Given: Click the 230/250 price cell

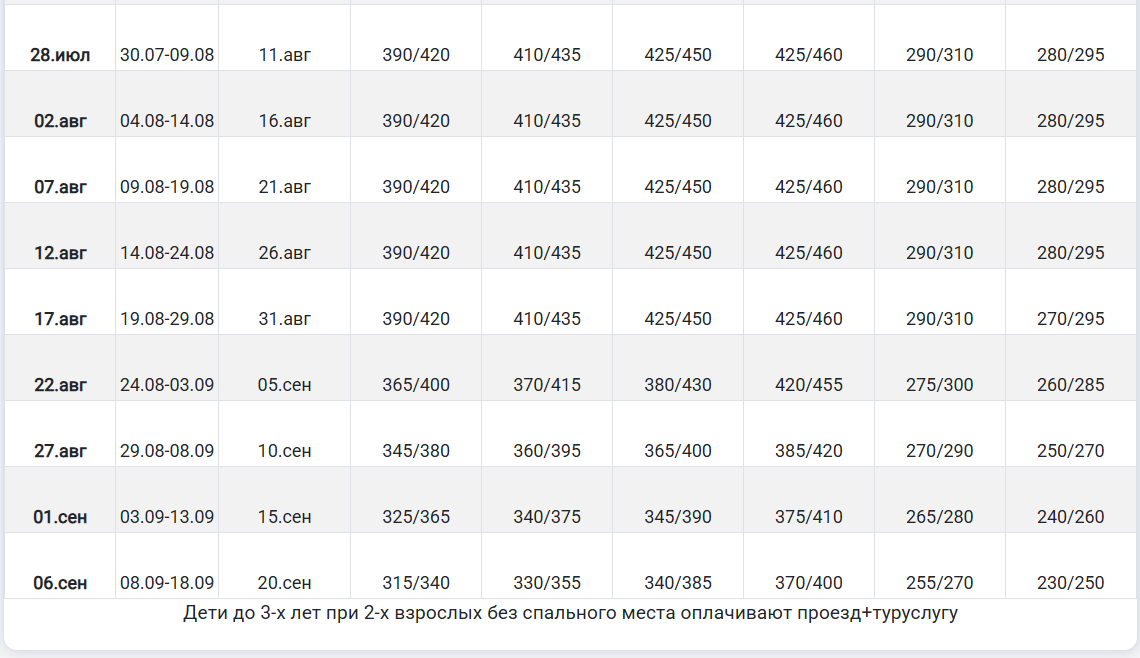Looking at the screenshot, I should (x=1071, y=583).
